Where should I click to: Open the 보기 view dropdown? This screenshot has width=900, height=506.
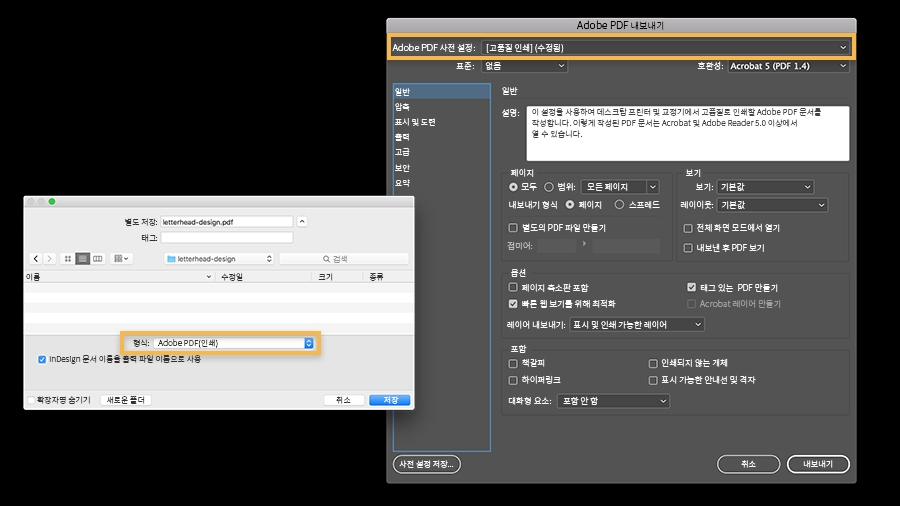click(x=765, y=187)
